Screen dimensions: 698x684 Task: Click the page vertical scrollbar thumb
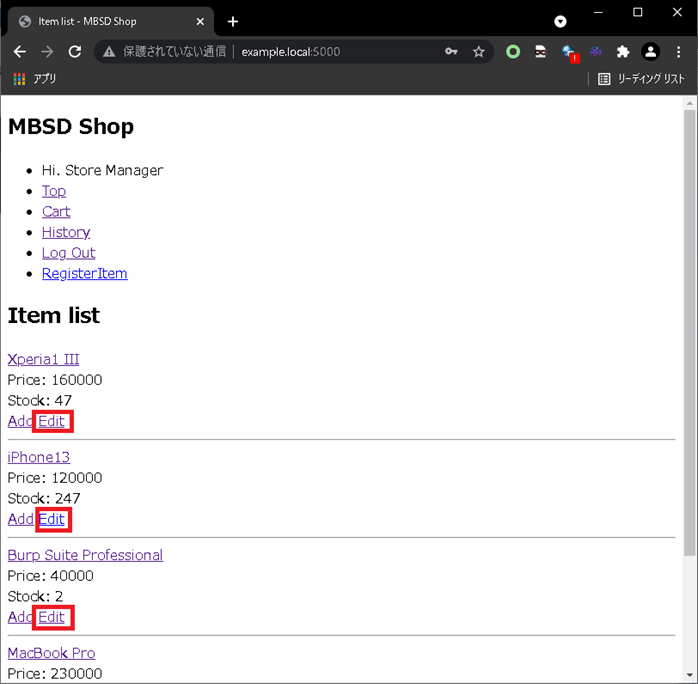click(x=690, y=332)
